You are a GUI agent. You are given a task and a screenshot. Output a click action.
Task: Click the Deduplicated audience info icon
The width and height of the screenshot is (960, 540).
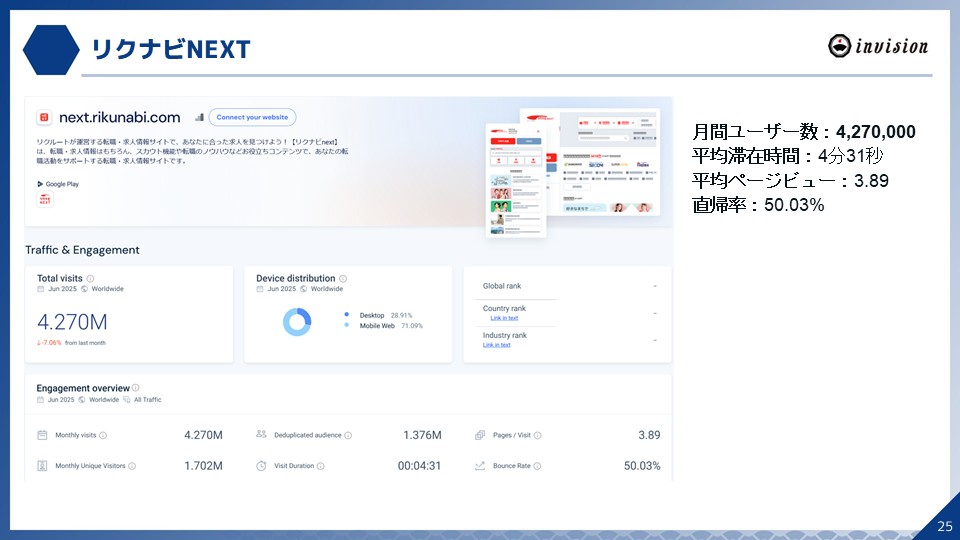(x=348, y=435)
